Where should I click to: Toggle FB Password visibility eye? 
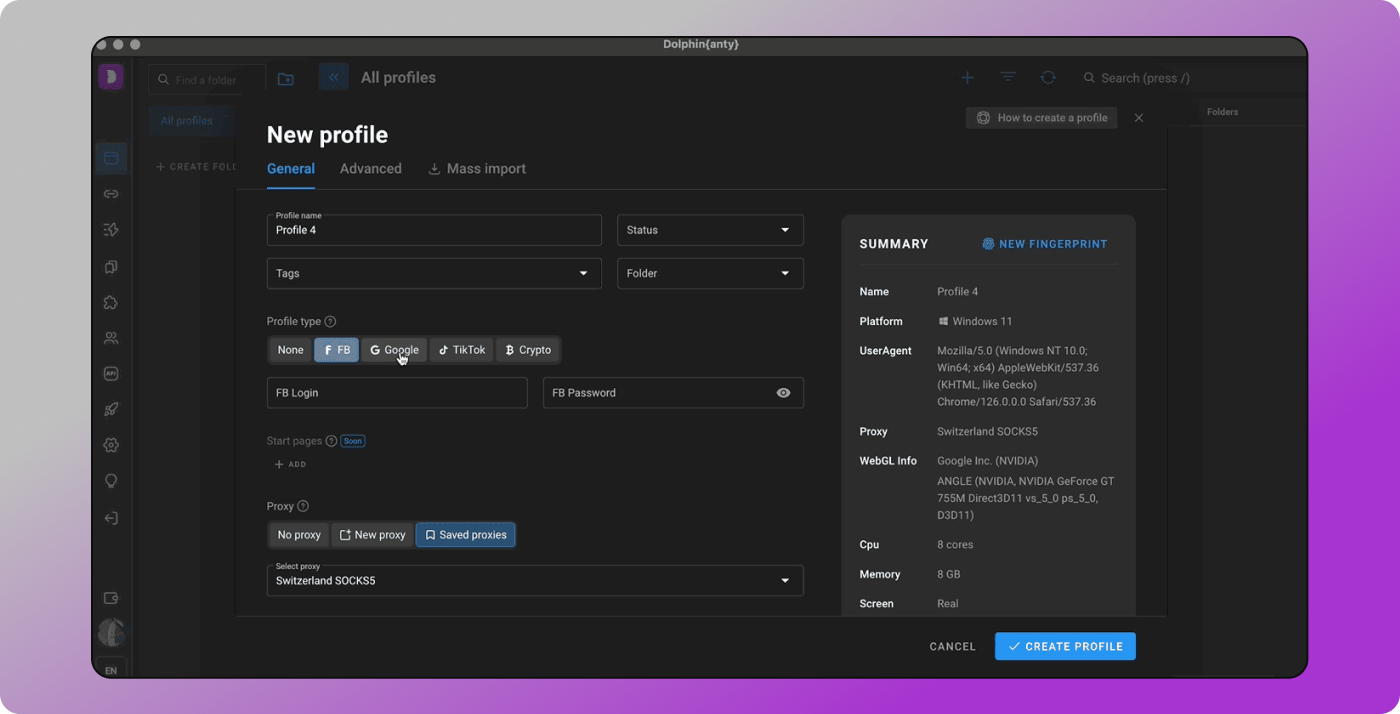[783, 393]
